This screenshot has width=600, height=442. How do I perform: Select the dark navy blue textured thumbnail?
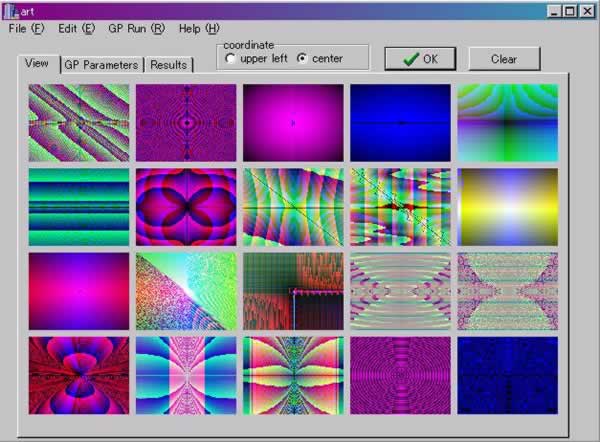pos(507,375)
